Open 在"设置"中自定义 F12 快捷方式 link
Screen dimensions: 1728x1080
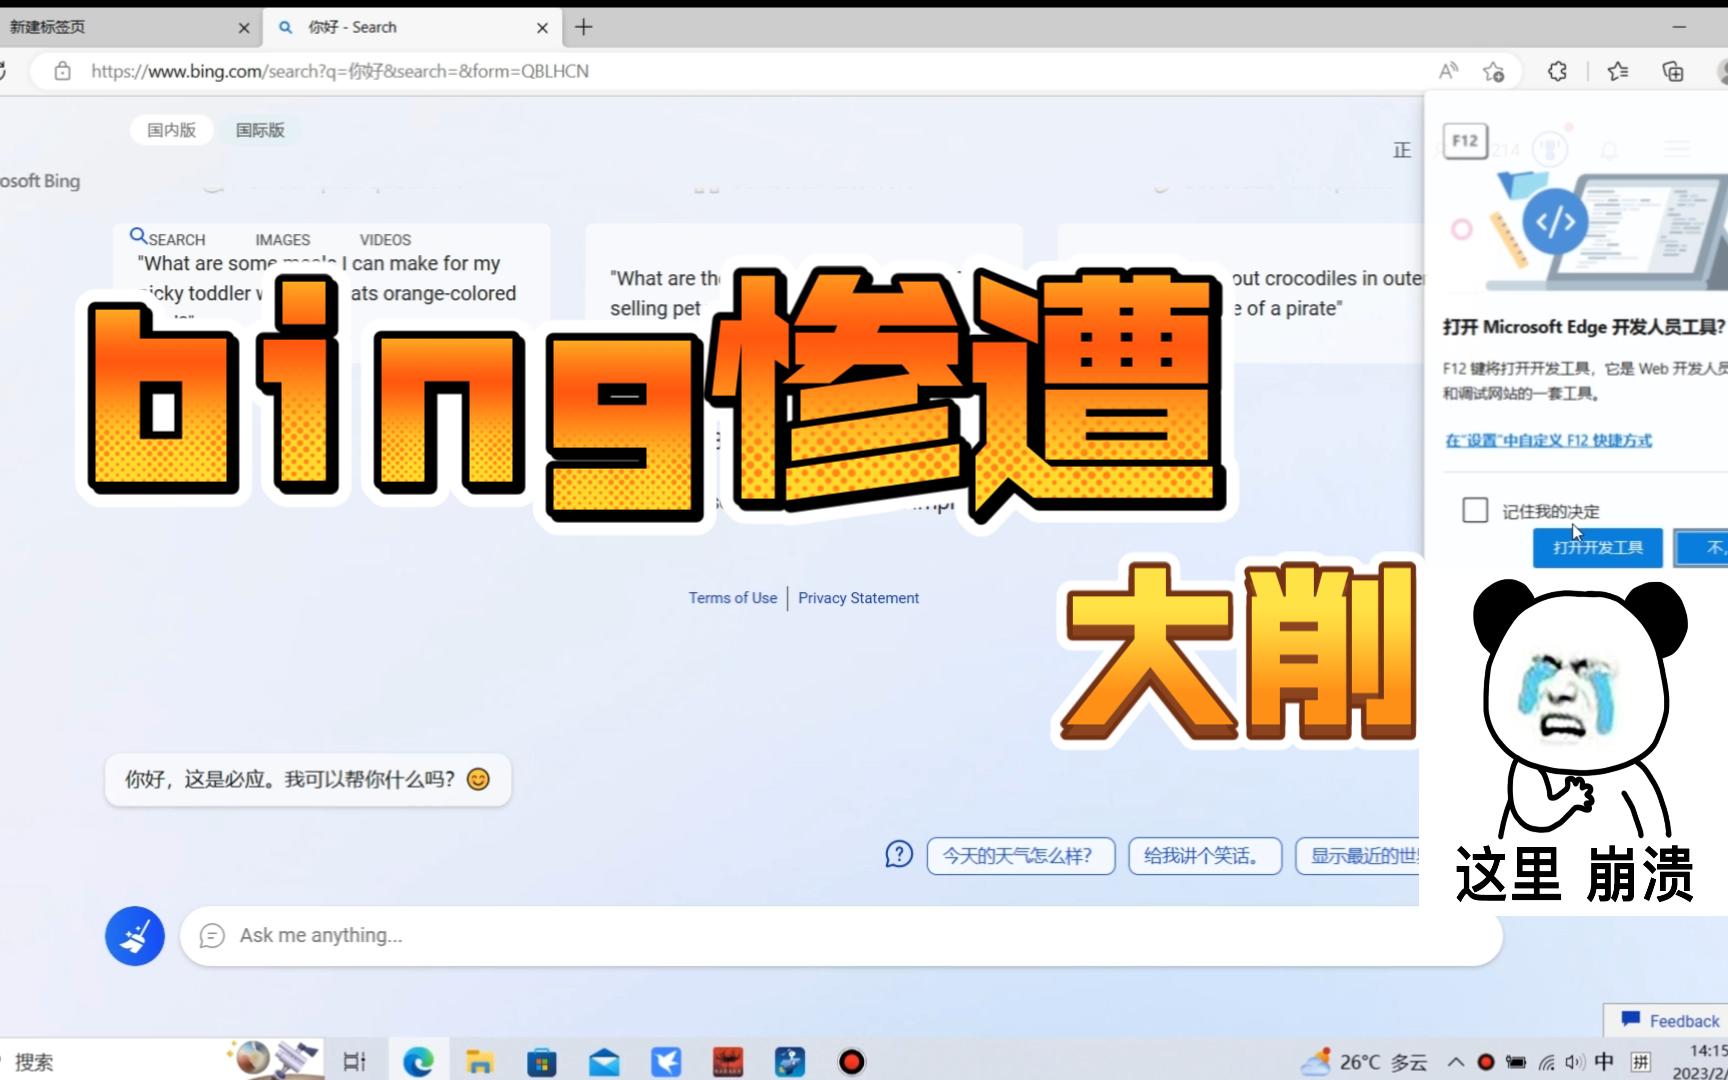pyautogui.click(x=1548, y=440)
